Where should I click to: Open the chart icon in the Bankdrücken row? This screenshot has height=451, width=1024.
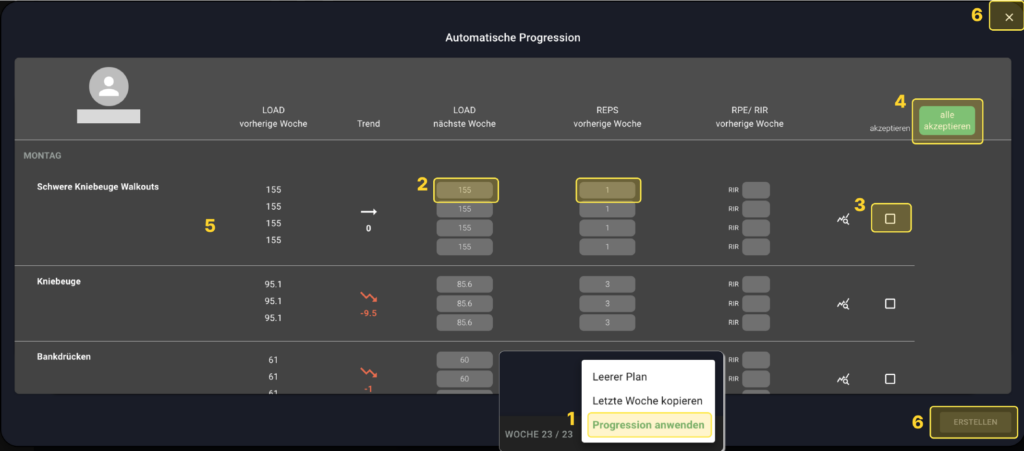[x=843, y=379]
